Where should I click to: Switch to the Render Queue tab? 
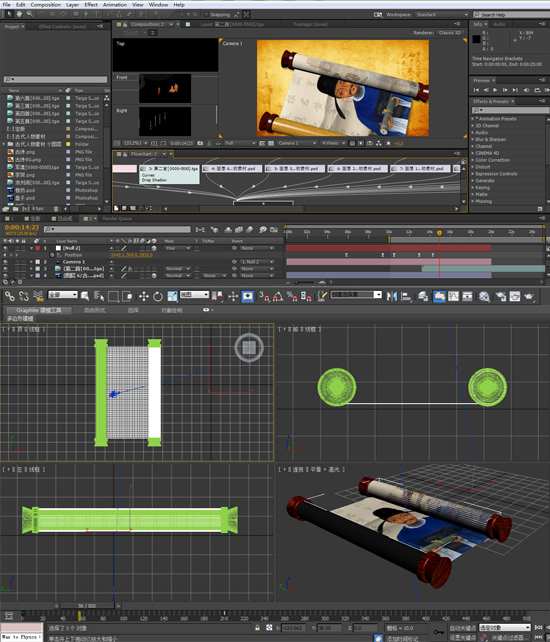click(117, 219)
